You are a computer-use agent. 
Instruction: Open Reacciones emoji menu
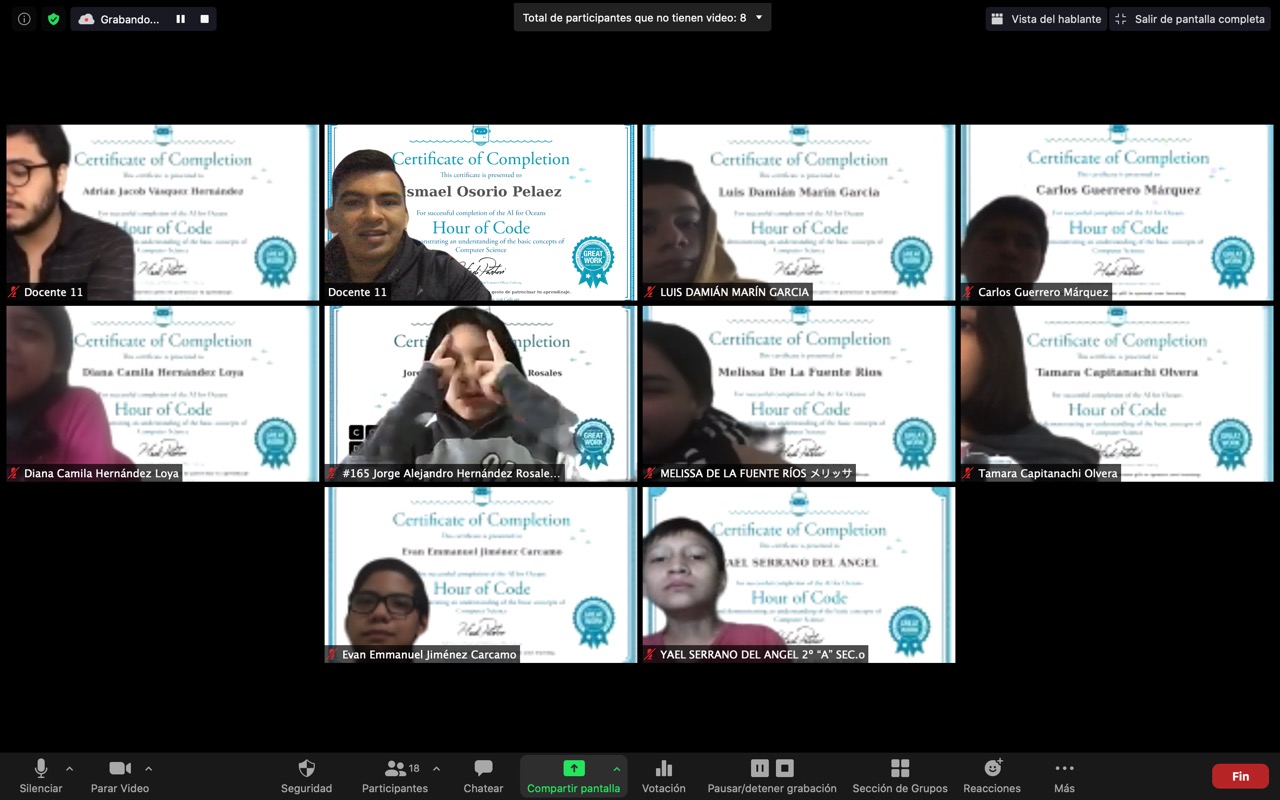coord(992,776)
